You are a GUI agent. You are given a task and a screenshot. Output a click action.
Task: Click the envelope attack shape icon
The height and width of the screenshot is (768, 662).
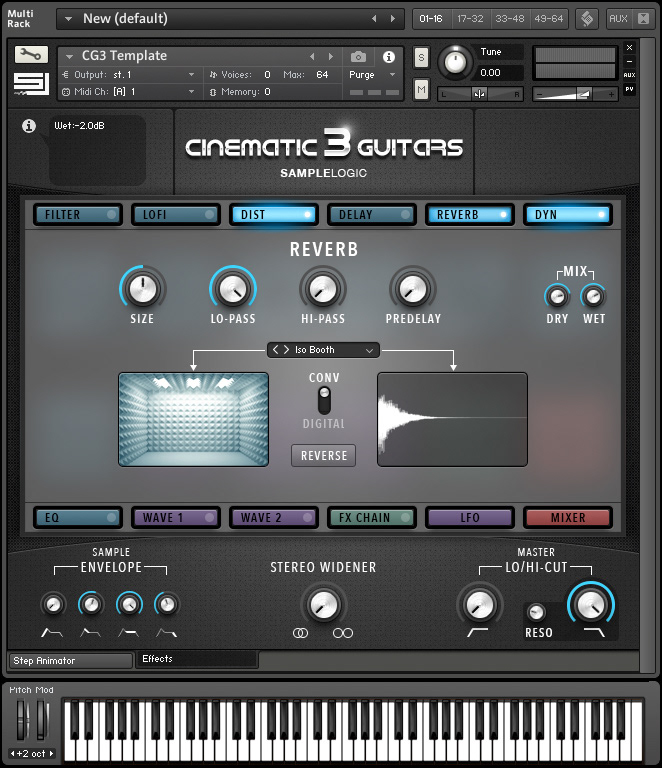(52, 633)
